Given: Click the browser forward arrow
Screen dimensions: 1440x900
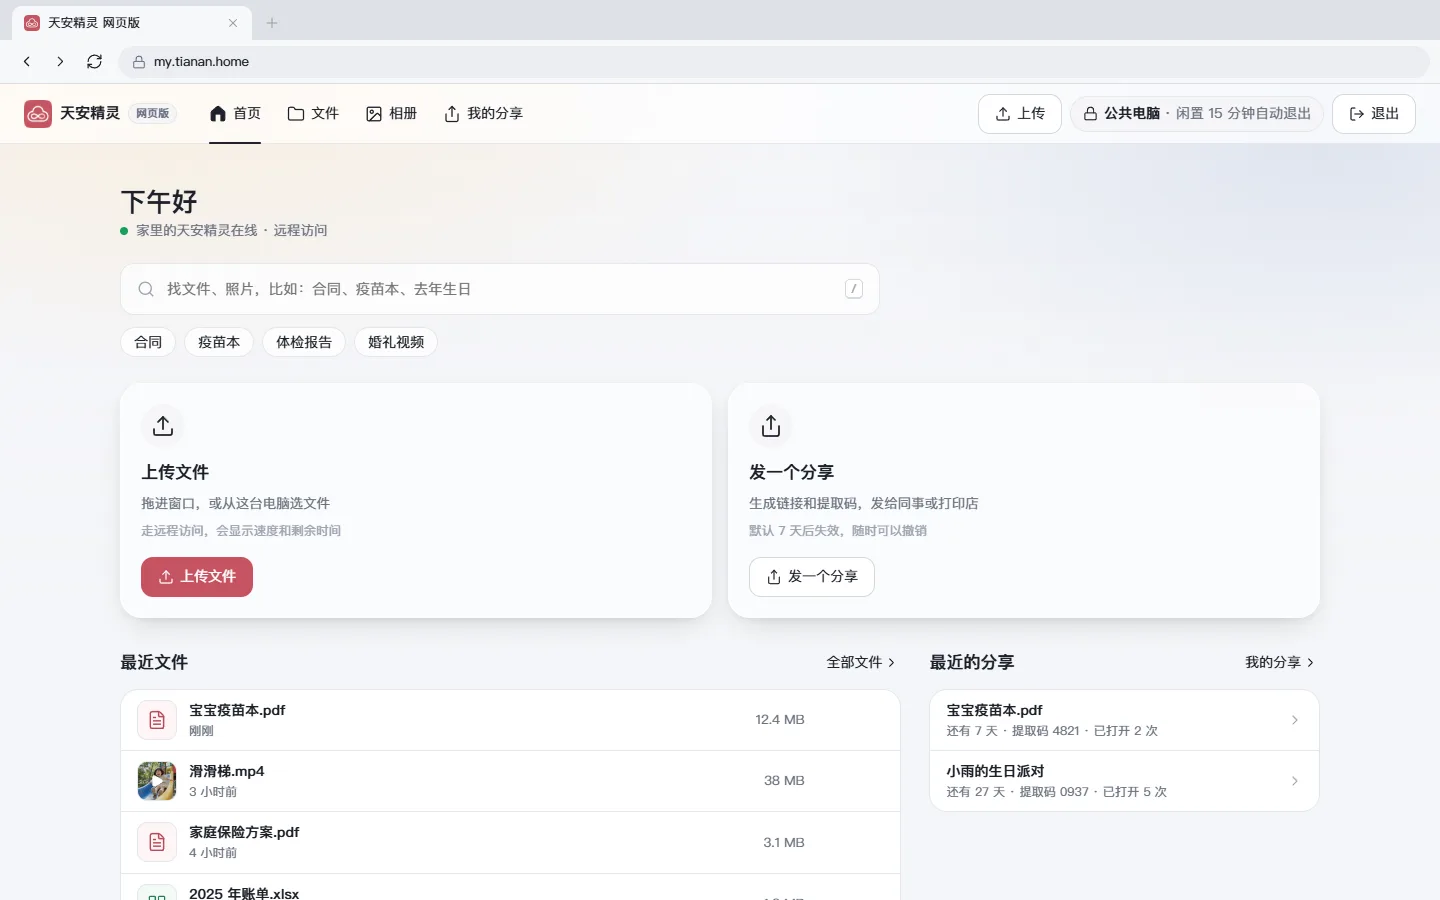Looking at the screenshot, I should pos(60,61).
